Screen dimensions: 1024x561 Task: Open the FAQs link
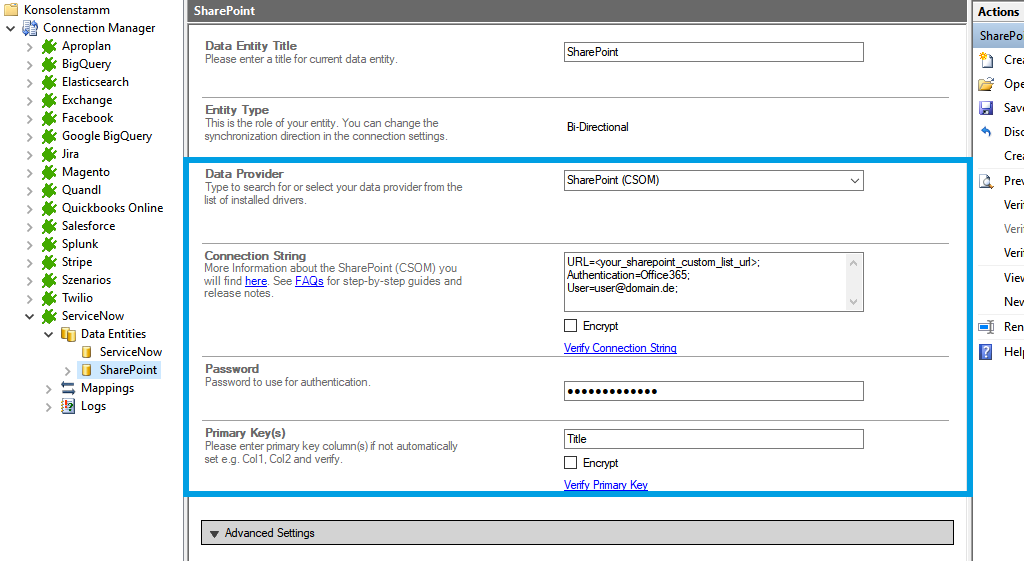click(x=309, y=282)
